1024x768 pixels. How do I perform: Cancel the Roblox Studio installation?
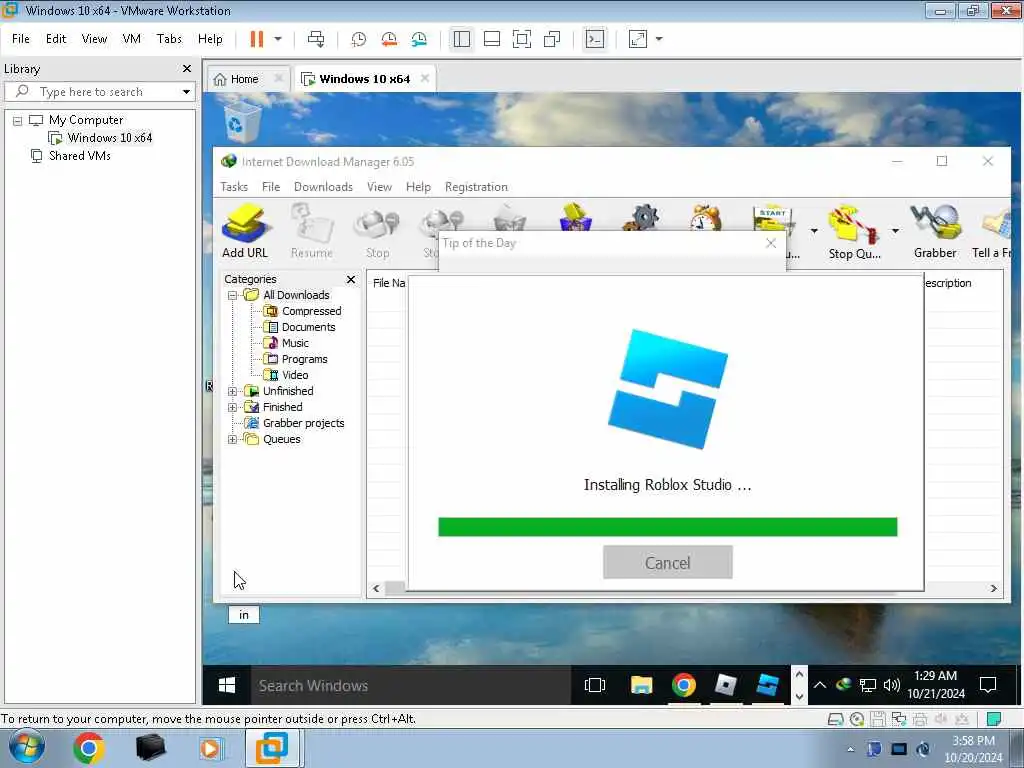tap(667, 562)
